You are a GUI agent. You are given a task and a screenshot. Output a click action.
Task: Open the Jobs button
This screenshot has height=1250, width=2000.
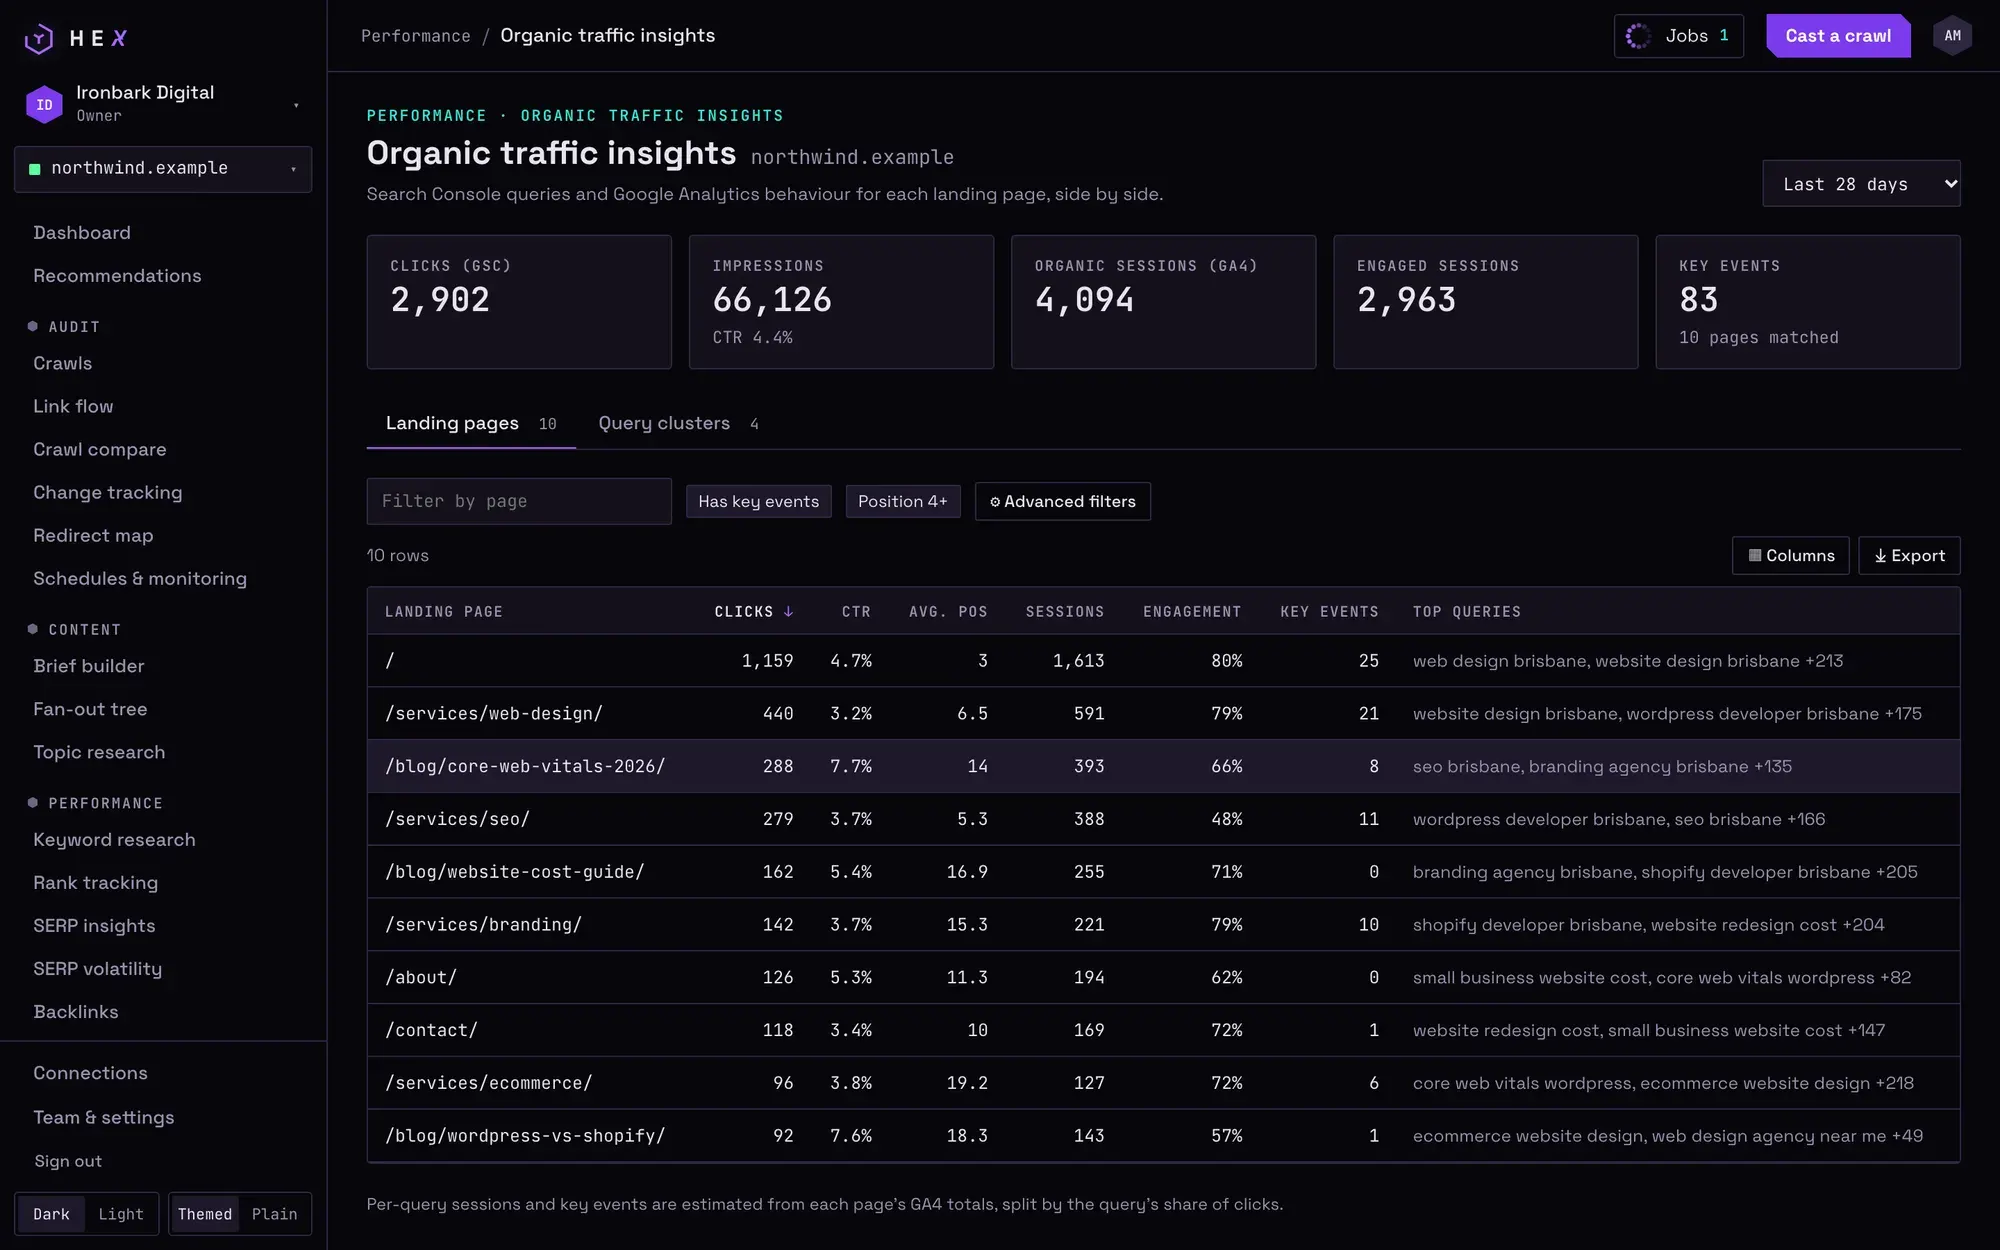(1678, 36)
